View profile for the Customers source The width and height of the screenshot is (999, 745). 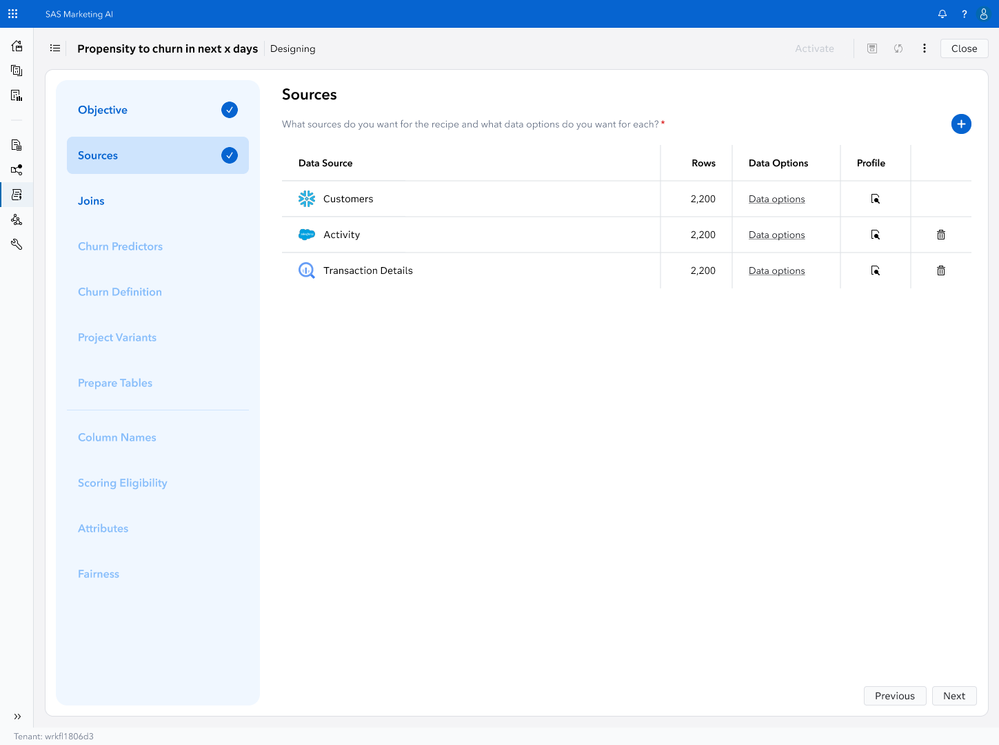point(875,199)
